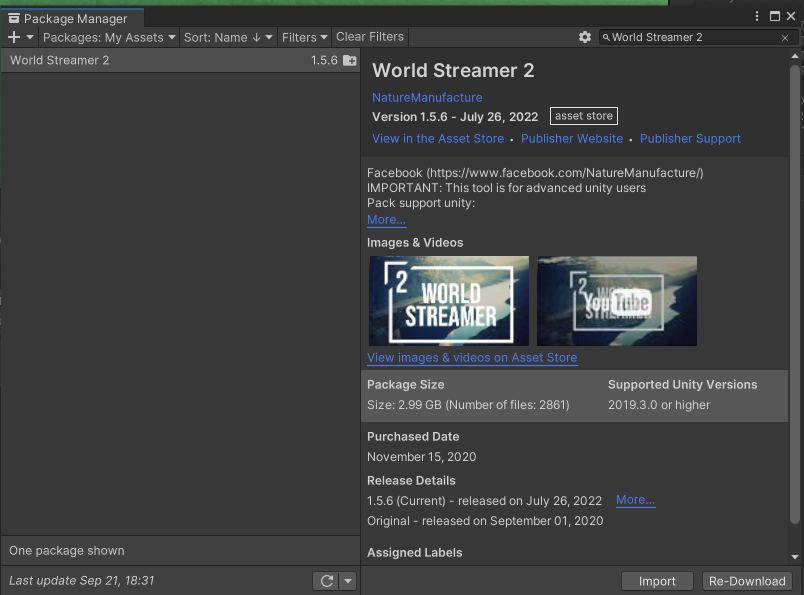Click 'Size: 2.99 GB (Number of files: 2861)'

coord(468,405)
